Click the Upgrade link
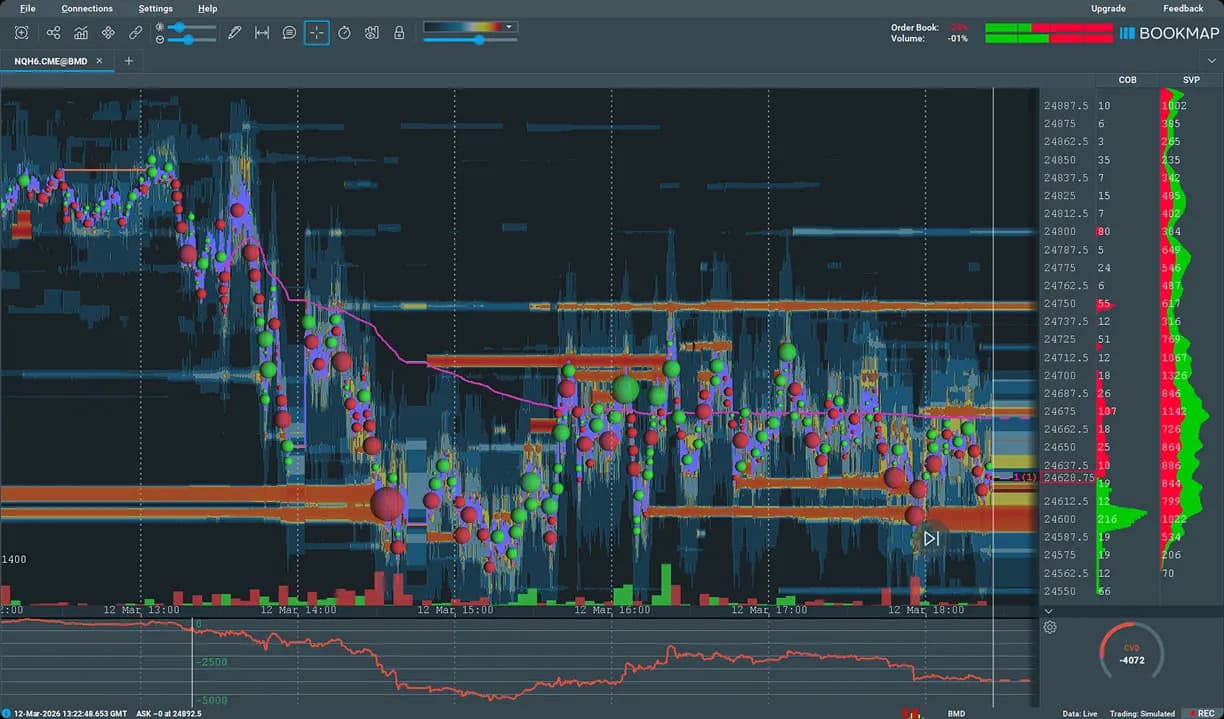 (x=1110, y=8)
